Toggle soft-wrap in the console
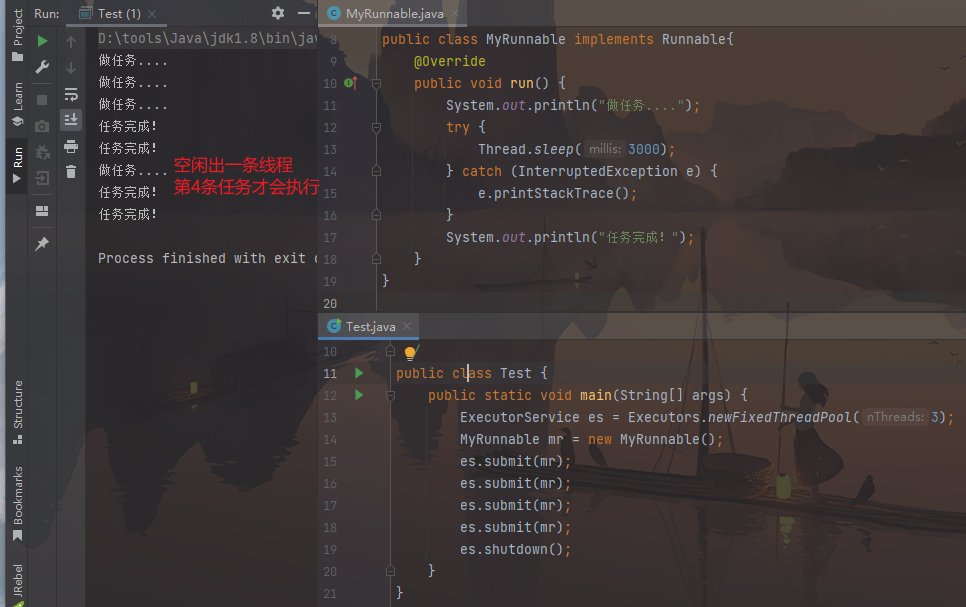Image resolution: width=966 pixels, height=607 pixels. click(71, 94)
